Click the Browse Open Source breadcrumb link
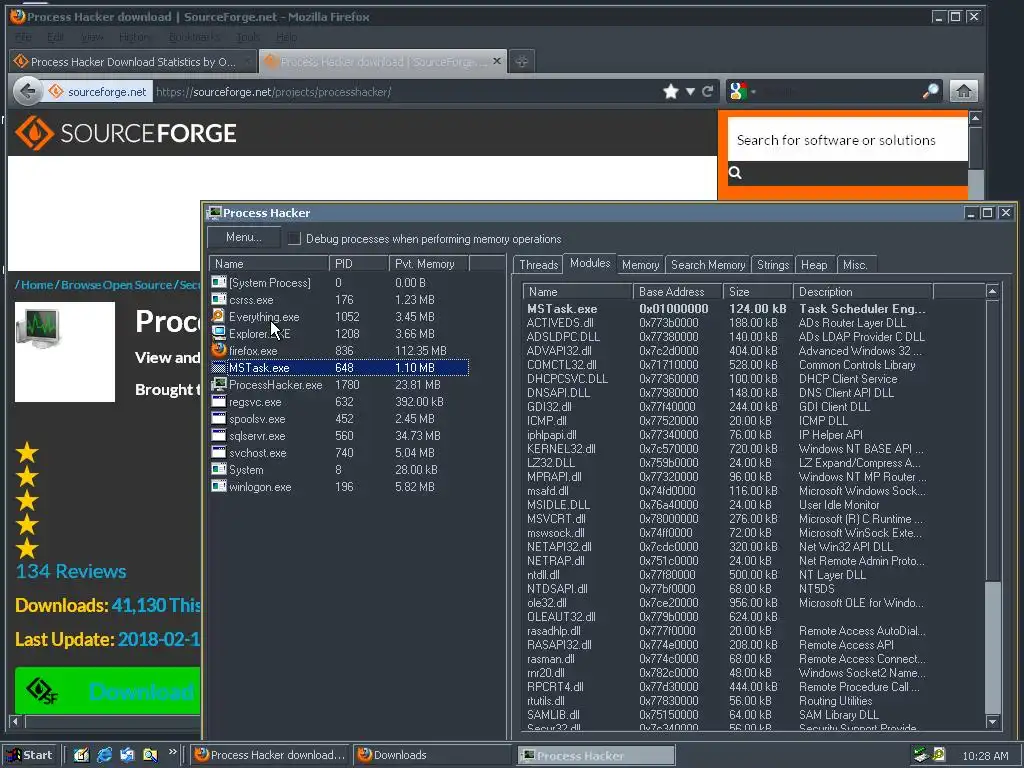The image size is (1024, 768). [x=116, y=285]
